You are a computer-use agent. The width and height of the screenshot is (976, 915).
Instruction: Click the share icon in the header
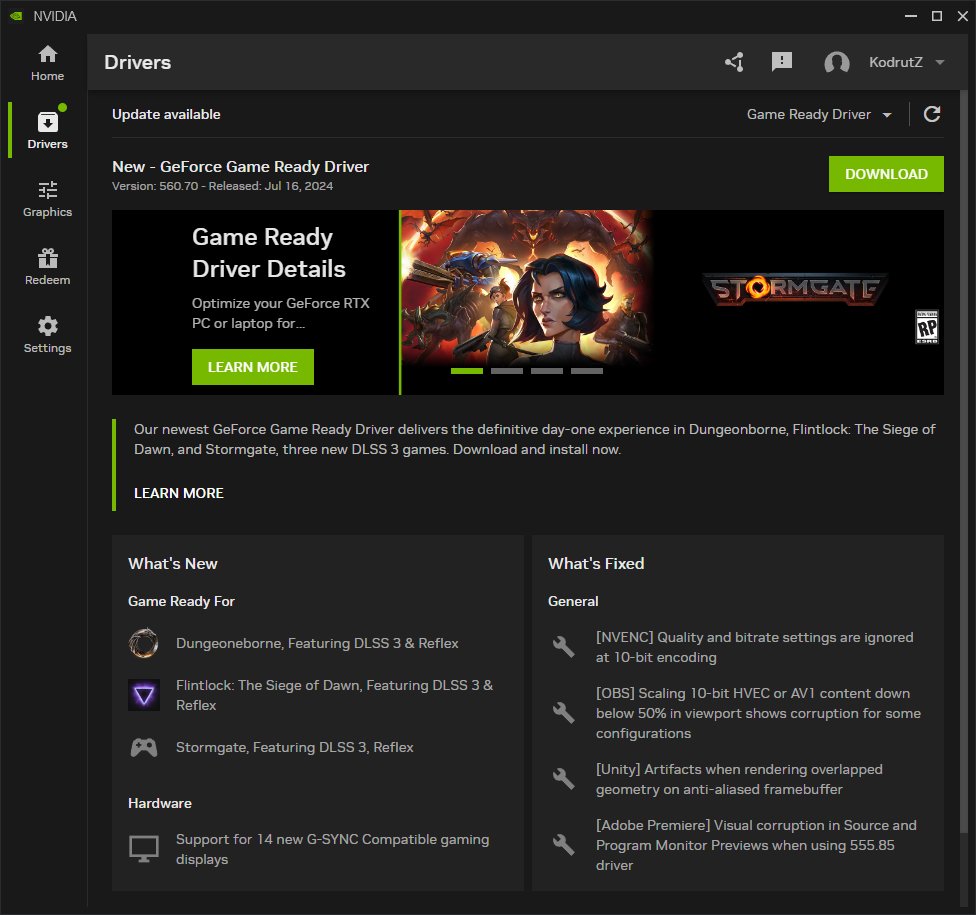tap(734, 61)
